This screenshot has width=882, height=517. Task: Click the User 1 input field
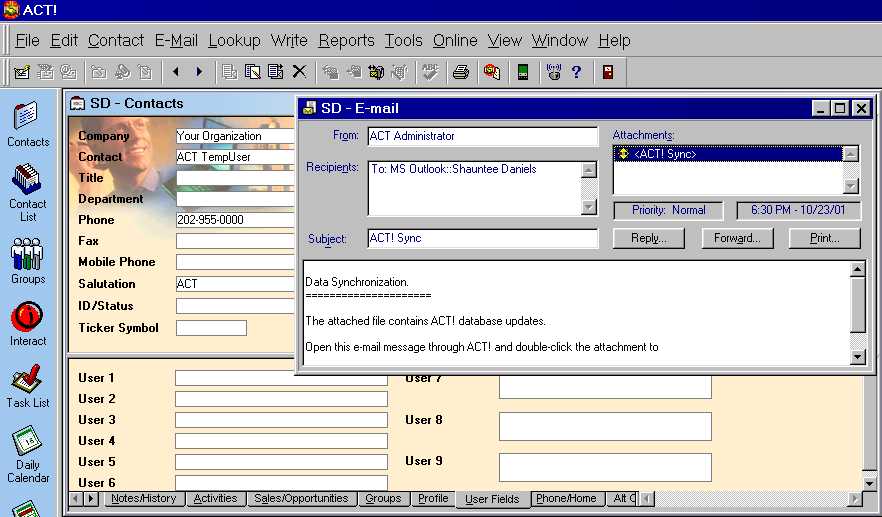[x=281, y=378]
